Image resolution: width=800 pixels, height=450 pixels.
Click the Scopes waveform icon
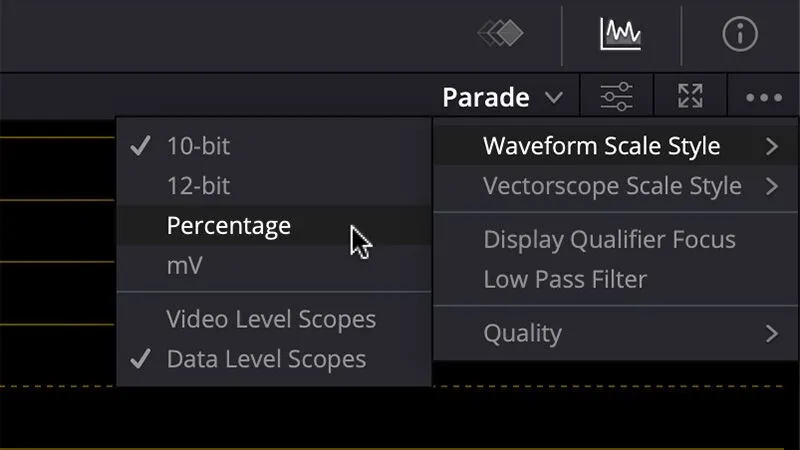tap(620, 34)
